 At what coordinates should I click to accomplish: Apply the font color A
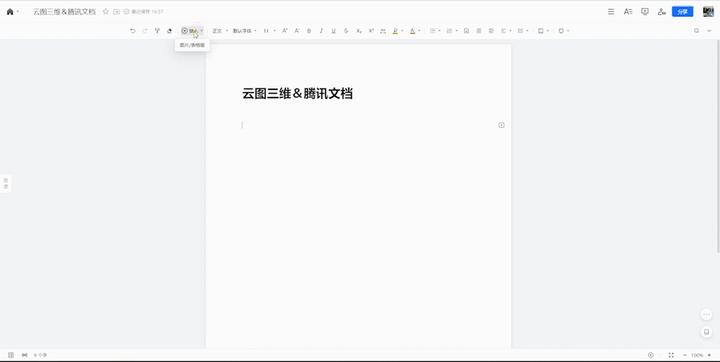(412, 31)
